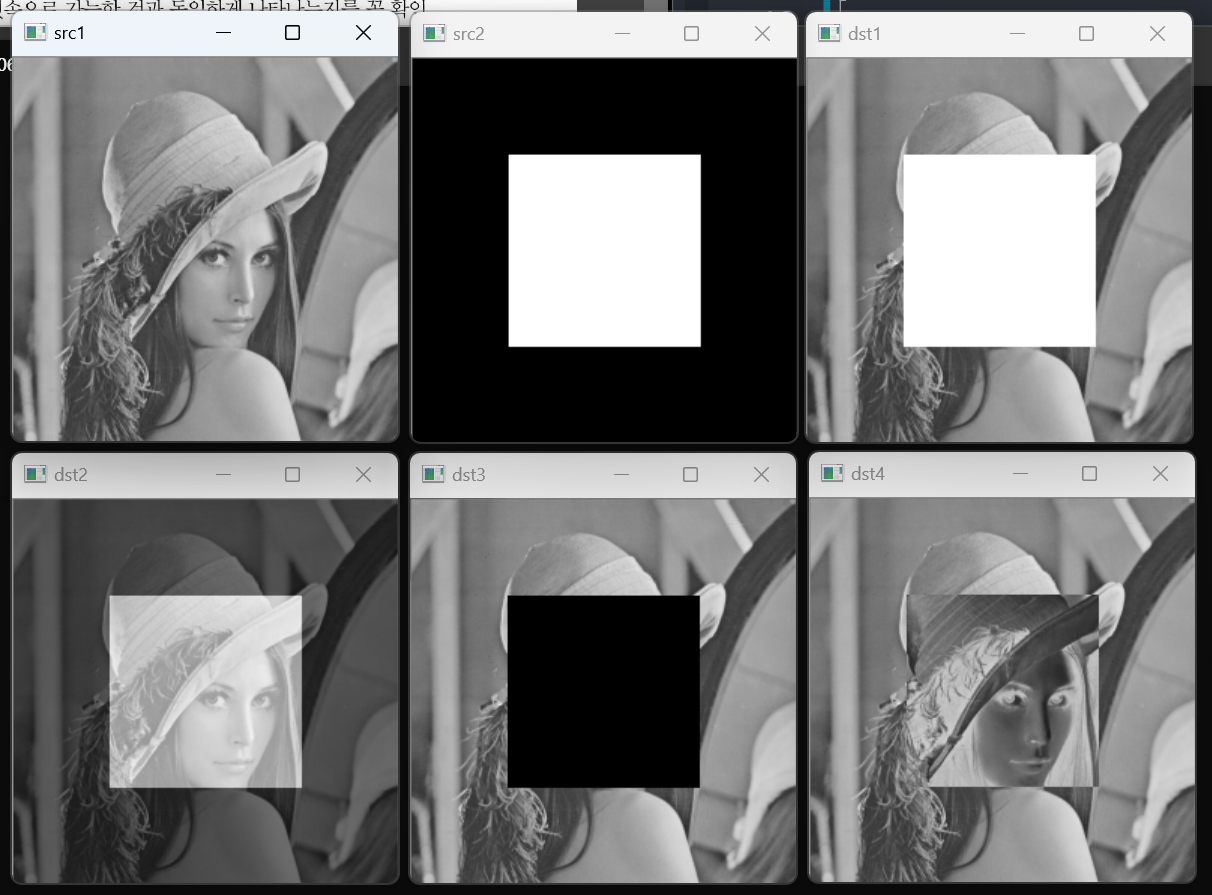
Task: Close the dst2 window
Action: [x=363, y=474]
